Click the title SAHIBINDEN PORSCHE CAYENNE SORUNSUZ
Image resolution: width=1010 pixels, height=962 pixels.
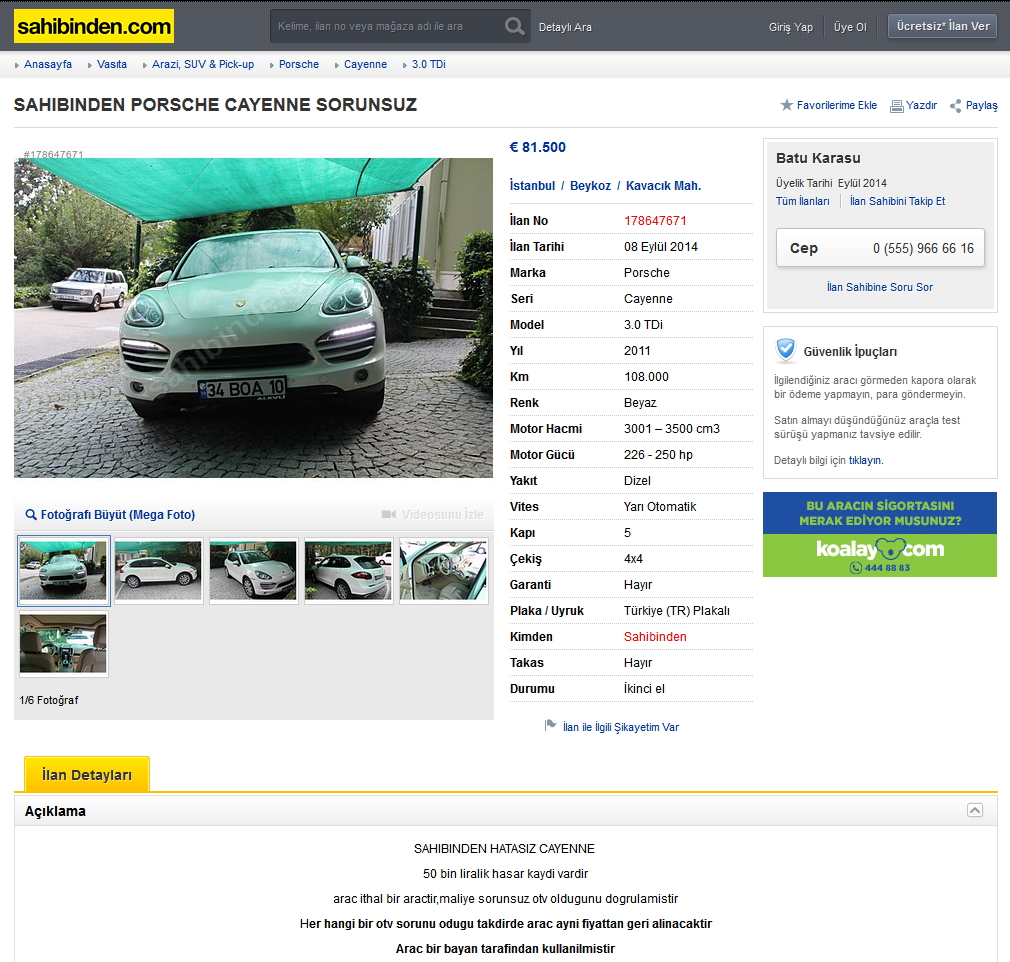pyautogui.click(x=215, y=104)
